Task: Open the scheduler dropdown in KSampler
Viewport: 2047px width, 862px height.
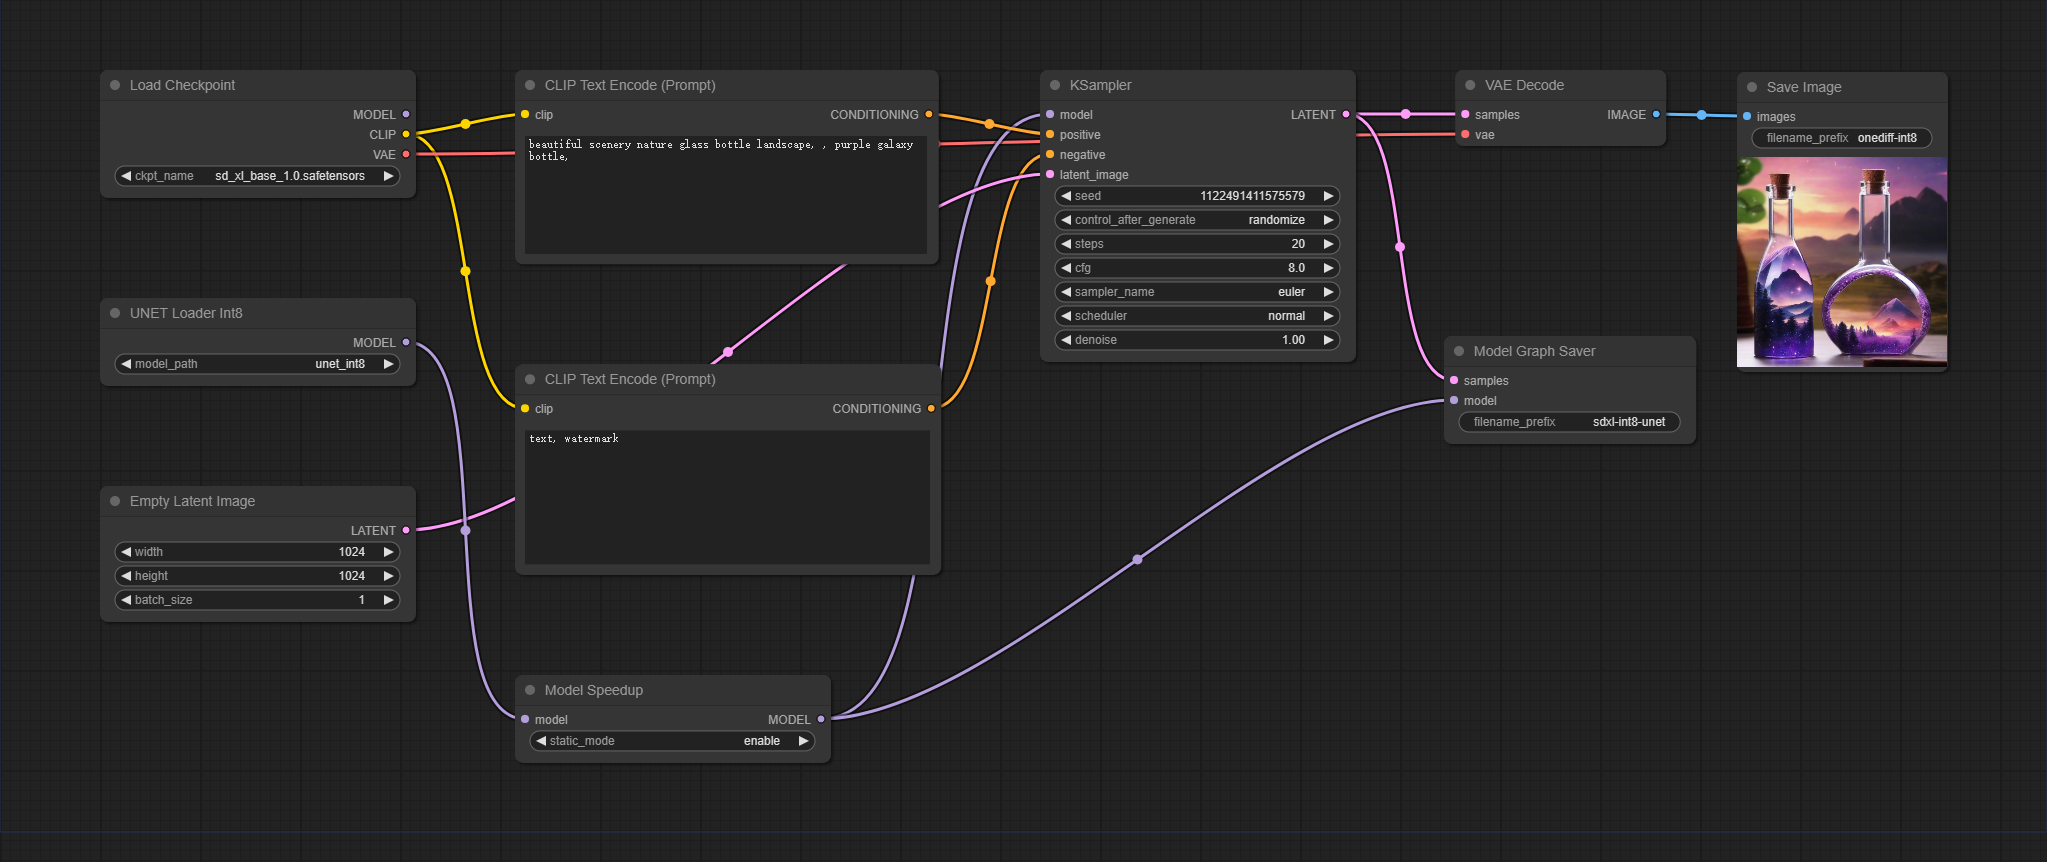Action: click(x=1197, y=316)
